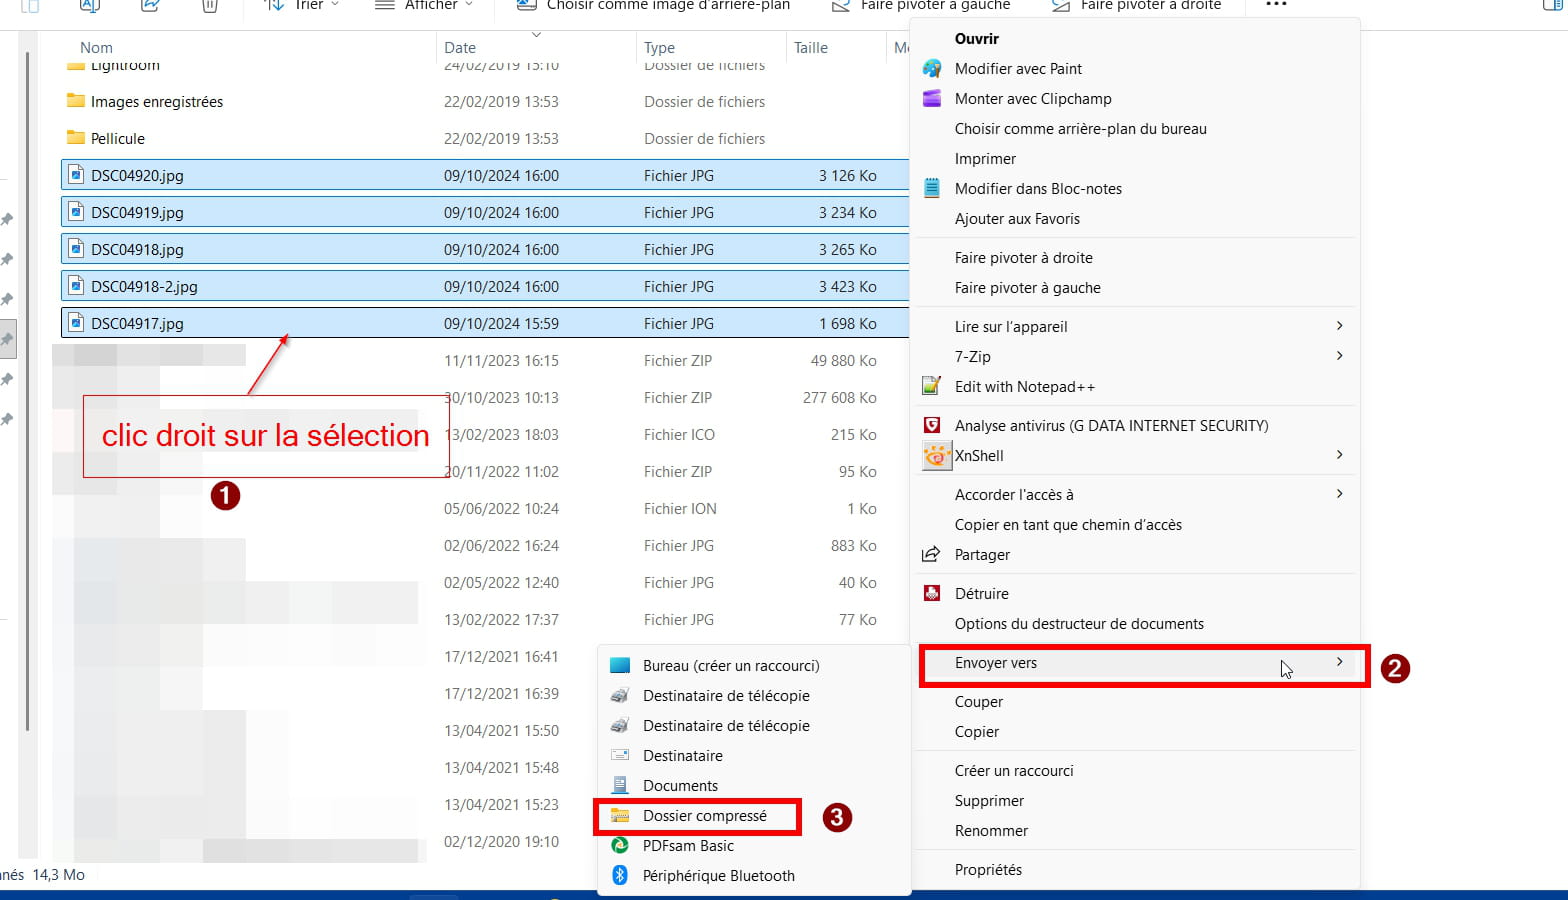Click the Détruire shredder icon

[x=932, y=594]
